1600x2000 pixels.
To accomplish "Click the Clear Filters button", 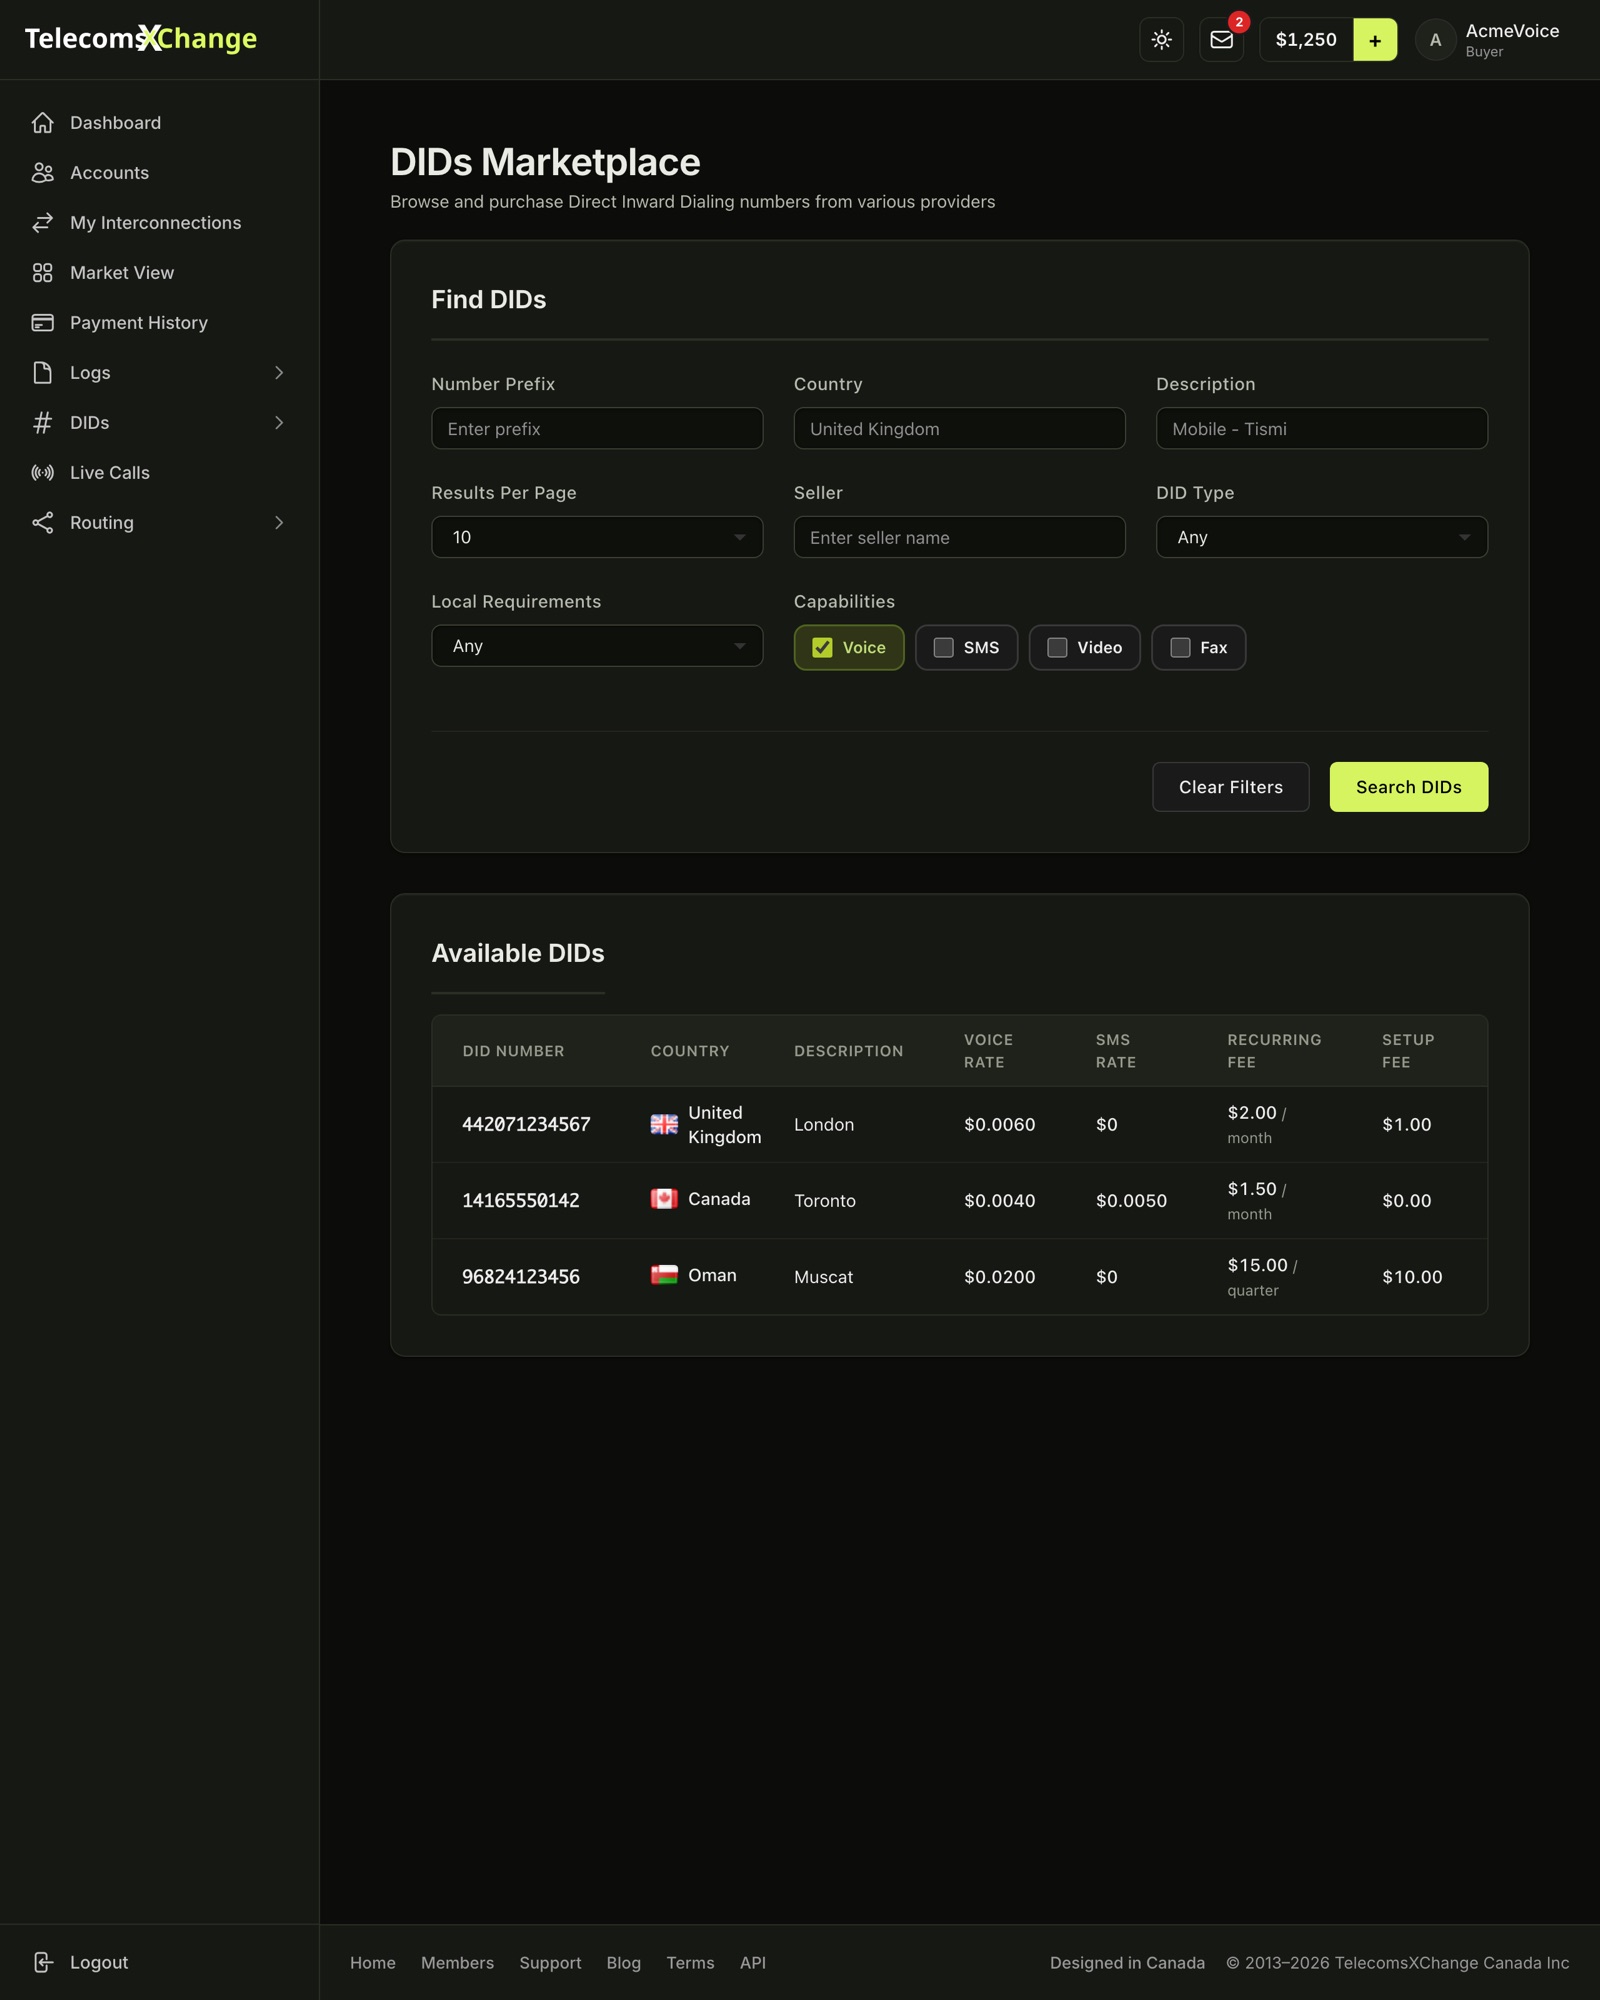I will click(1230, 787).
